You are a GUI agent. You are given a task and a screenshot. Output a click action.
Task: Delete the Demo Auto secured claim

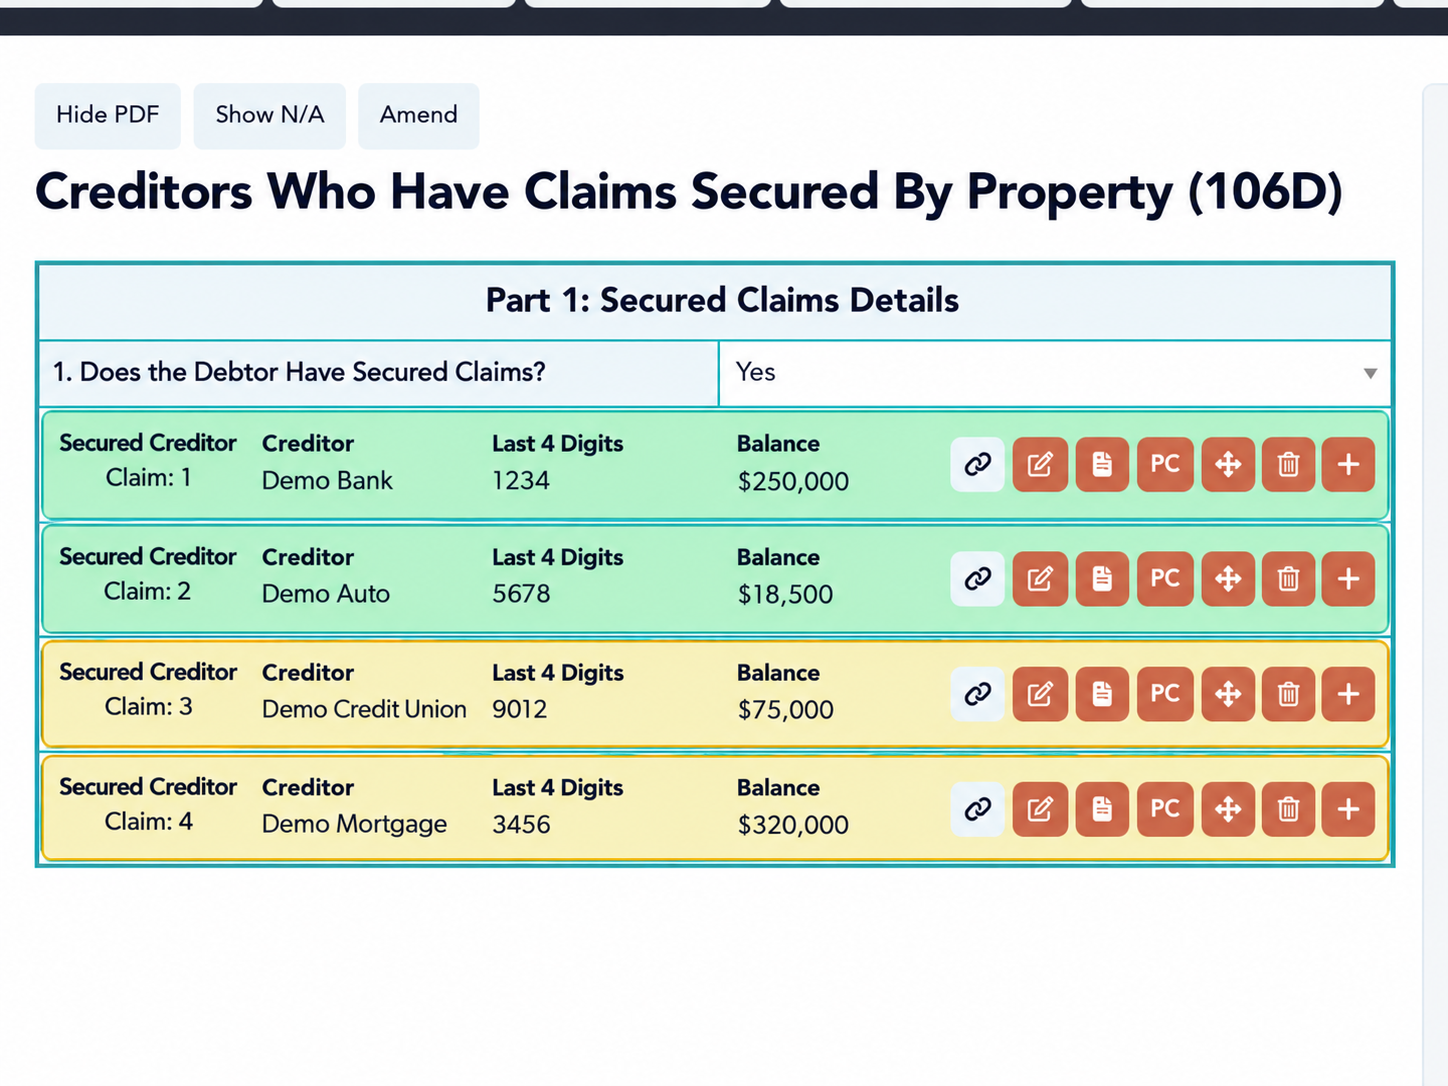click(x=1288, y=579)
